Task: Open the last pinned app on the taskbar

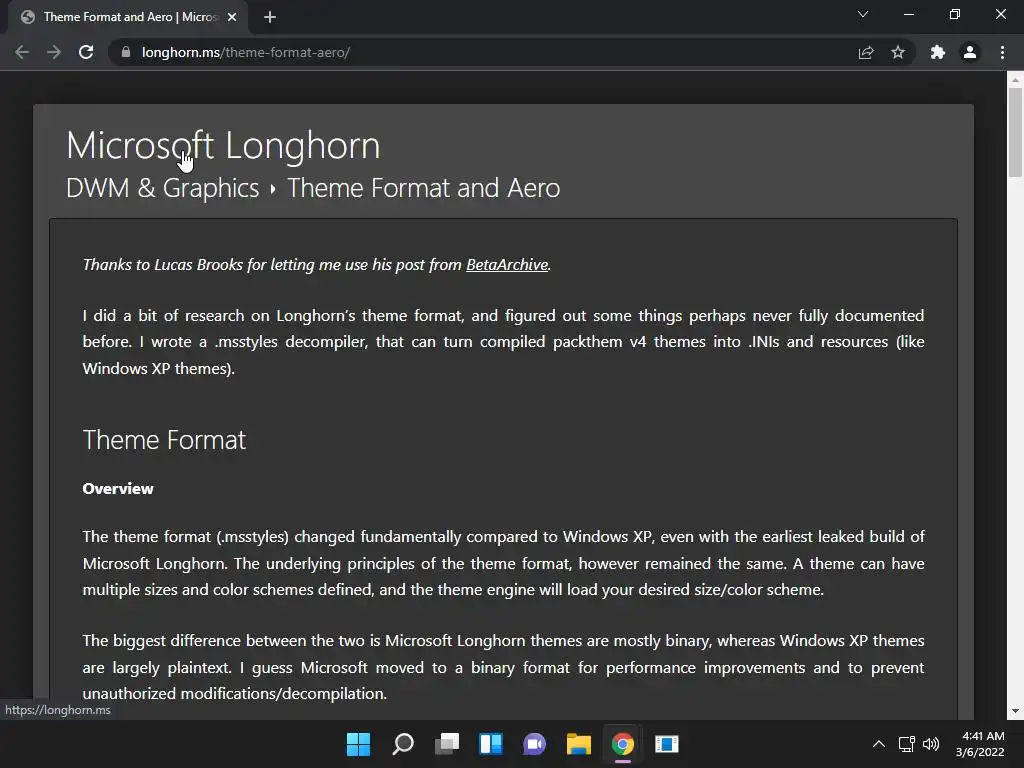Action: click(666, 744)
